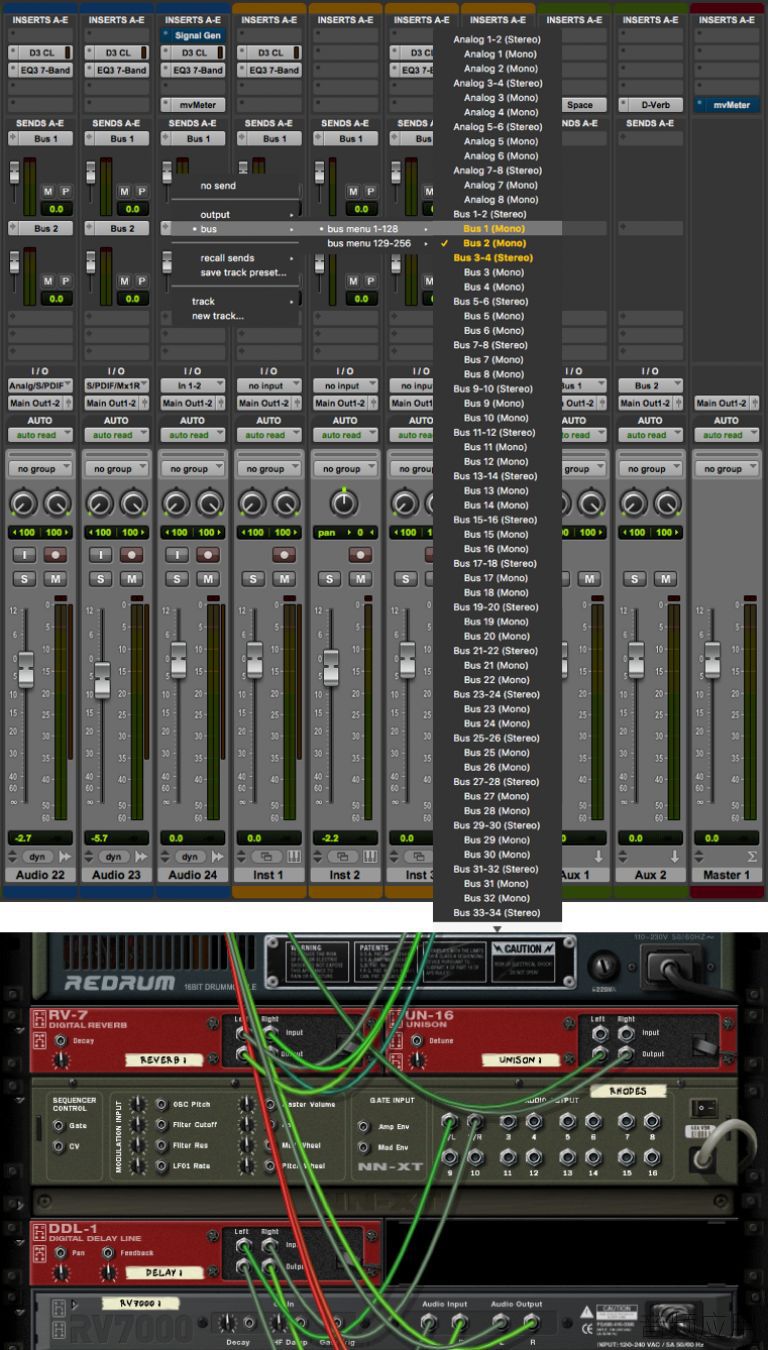Open the EQ3 7-Band insert on Audio 23
Image resolution: width=768 pixels, height=1350 pixels.
coord(117,70)
